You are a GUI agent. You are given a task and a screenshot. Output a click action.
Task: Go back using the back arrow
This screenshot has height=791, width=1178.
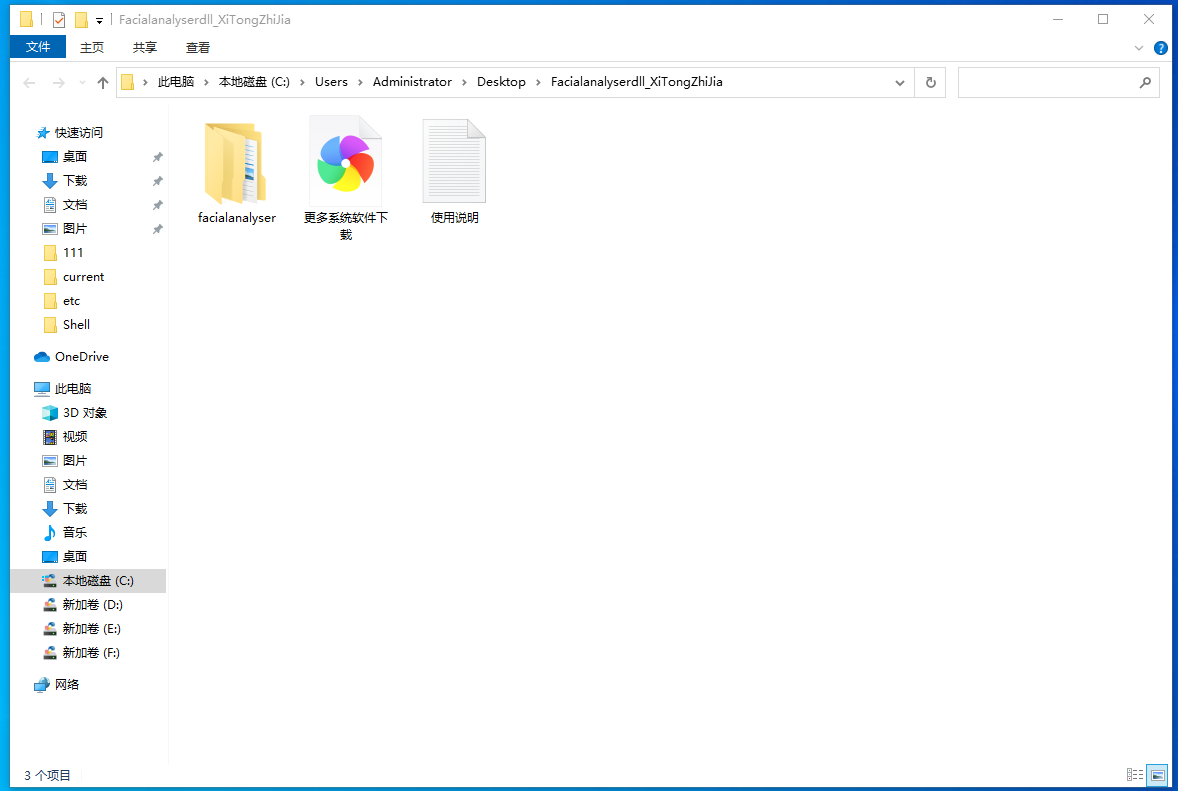click(29, 83)
